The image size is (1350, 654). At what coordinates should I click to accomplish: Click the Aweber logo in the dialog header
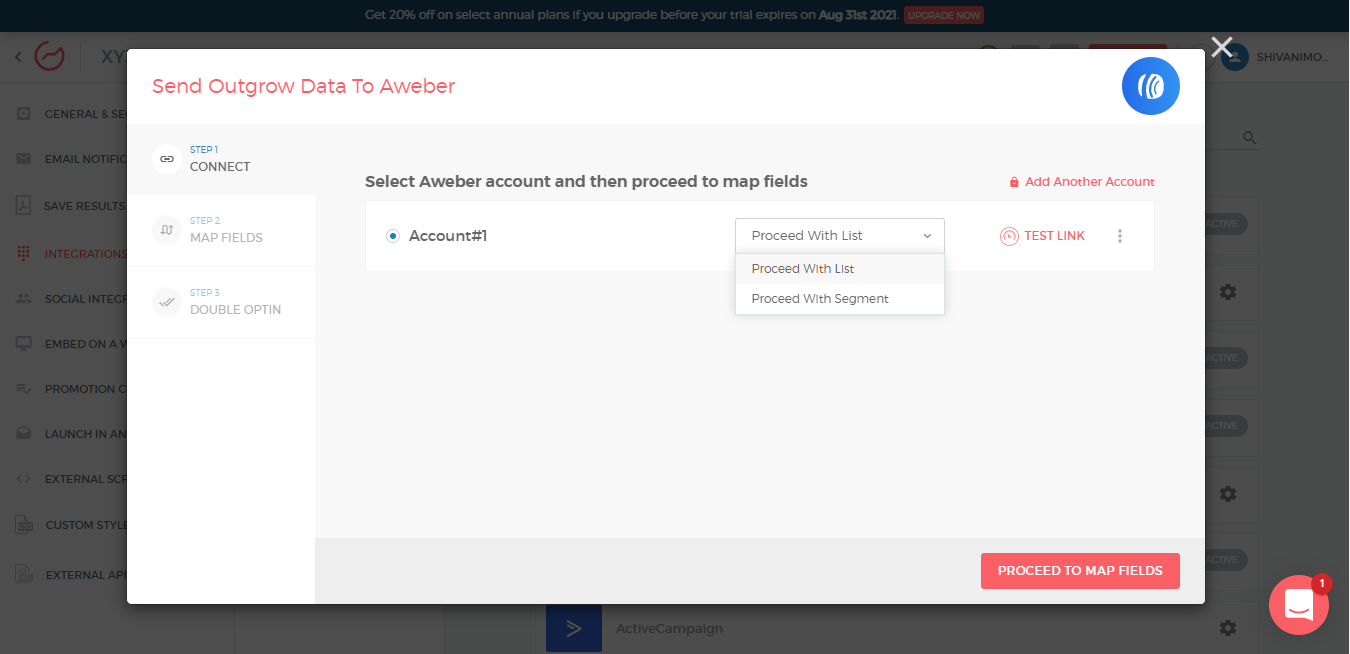pos(1150,86)
